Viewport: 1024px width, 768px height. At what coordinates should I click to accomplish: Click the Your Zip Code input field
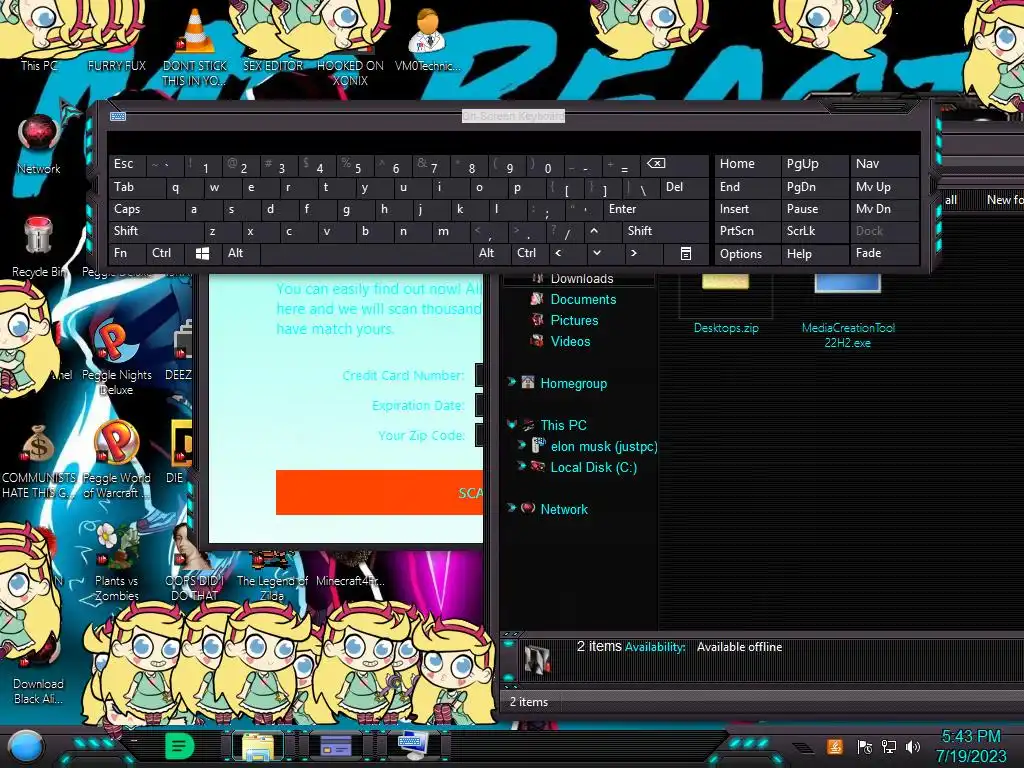coord(479,435)
